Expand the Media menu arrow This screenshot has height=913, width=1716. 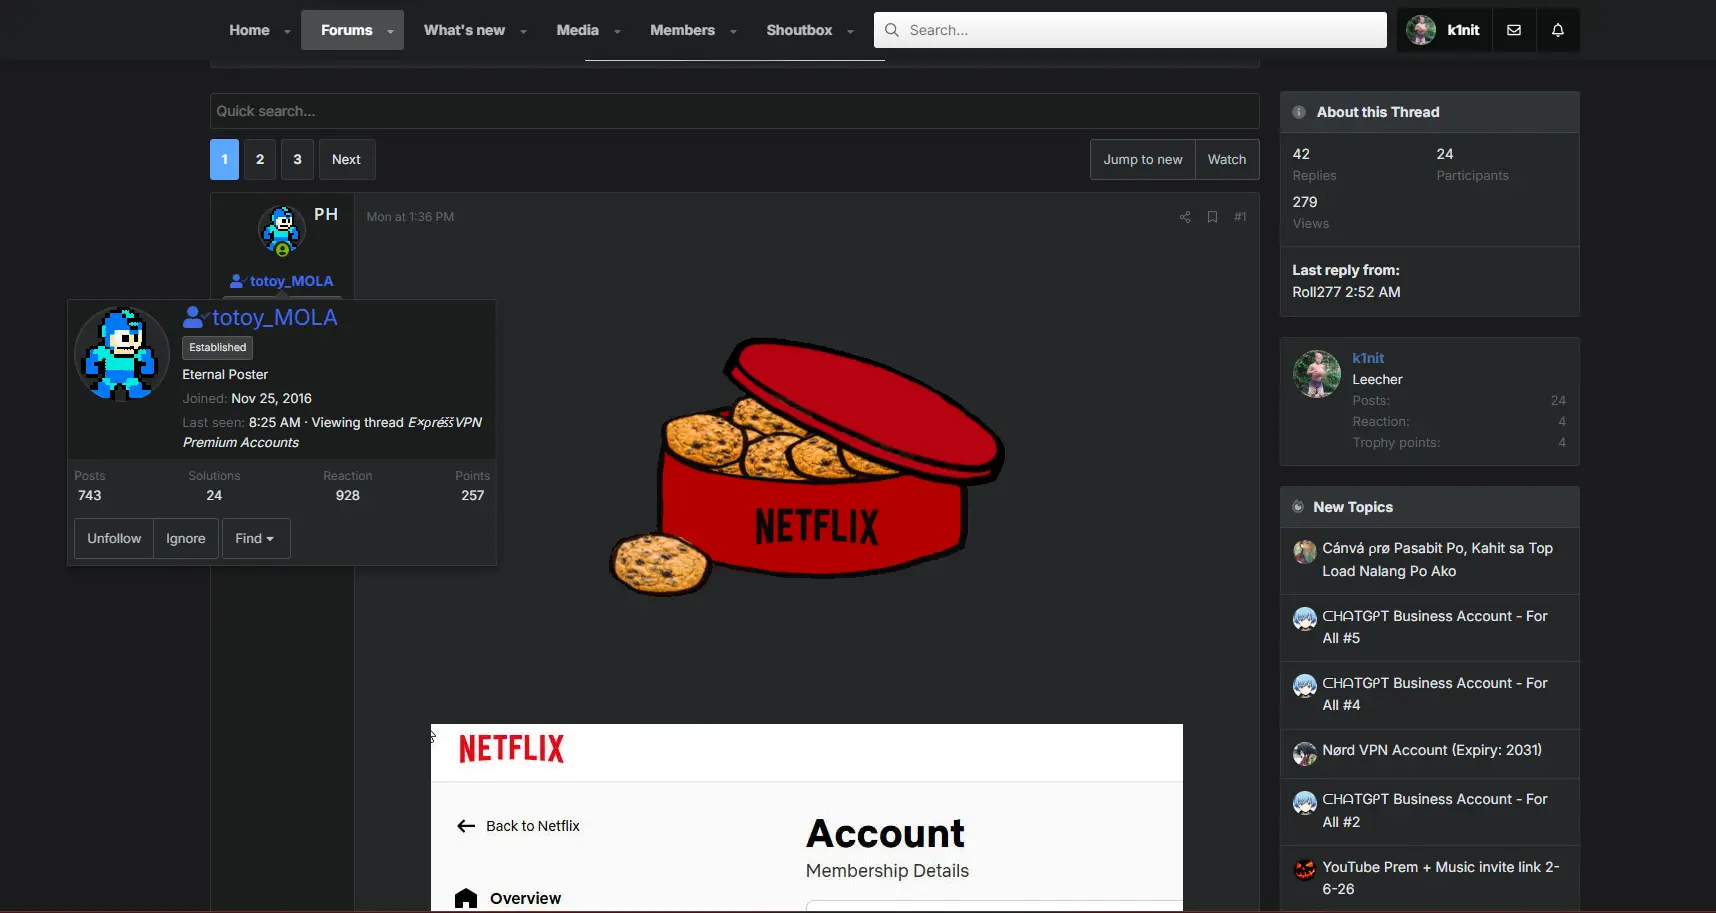[x=617, y=31]
